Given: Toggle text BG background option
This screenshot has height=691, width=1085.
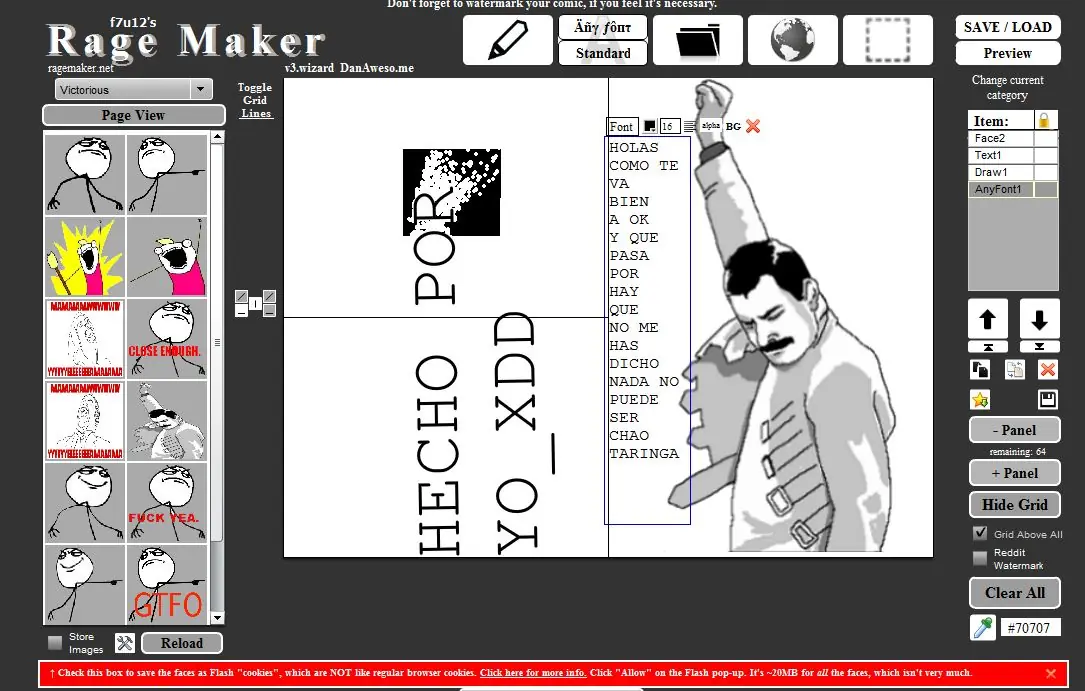Looking at the screenshot, I should click(733, 127).
